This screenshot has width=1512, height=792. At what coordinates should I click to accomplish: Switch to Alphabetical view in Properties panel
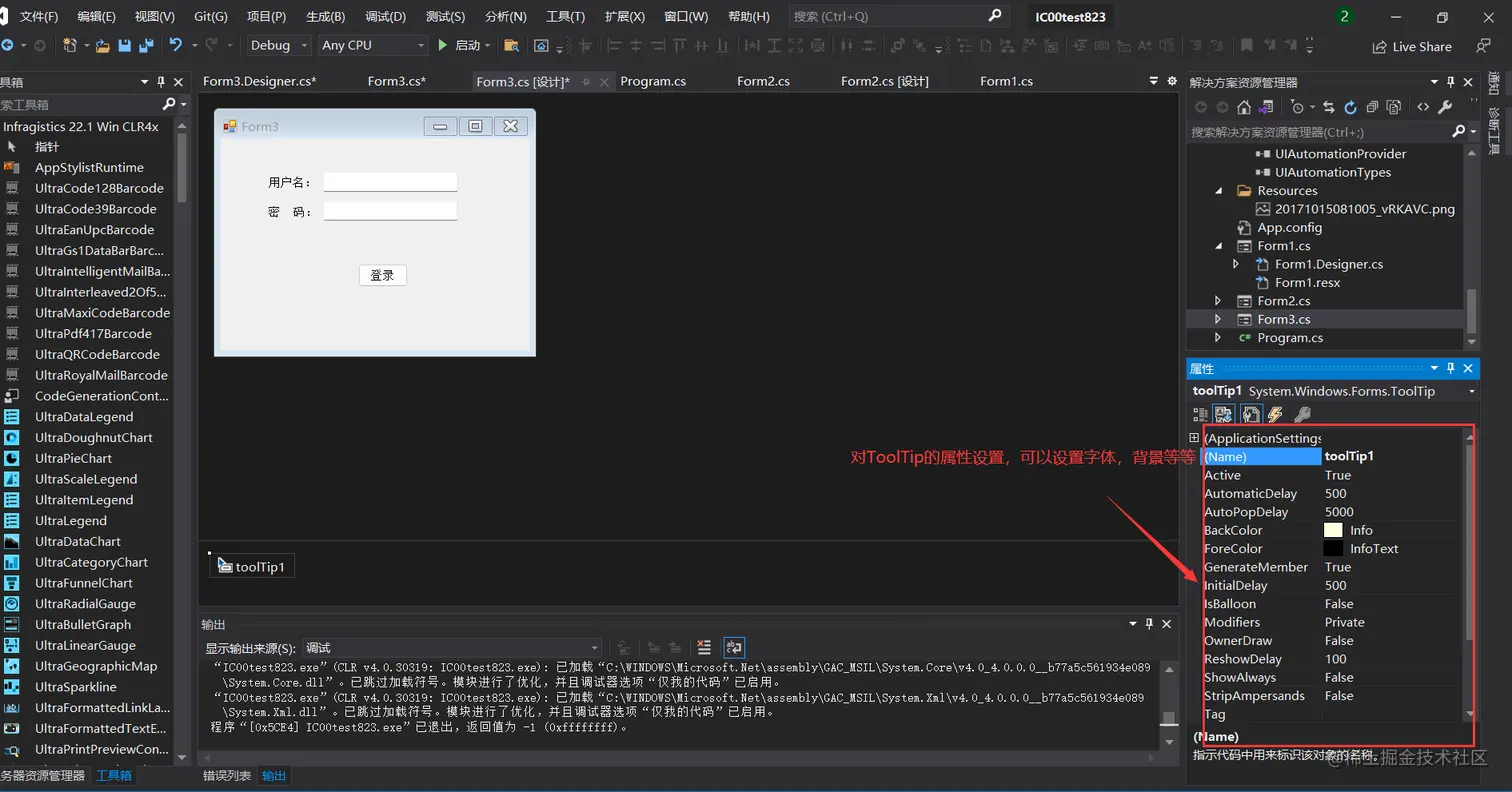(1224, 413)
